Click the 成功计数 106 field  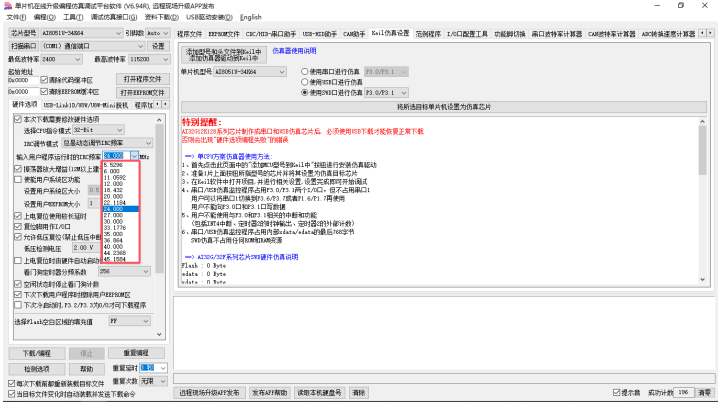pos(683,392)
